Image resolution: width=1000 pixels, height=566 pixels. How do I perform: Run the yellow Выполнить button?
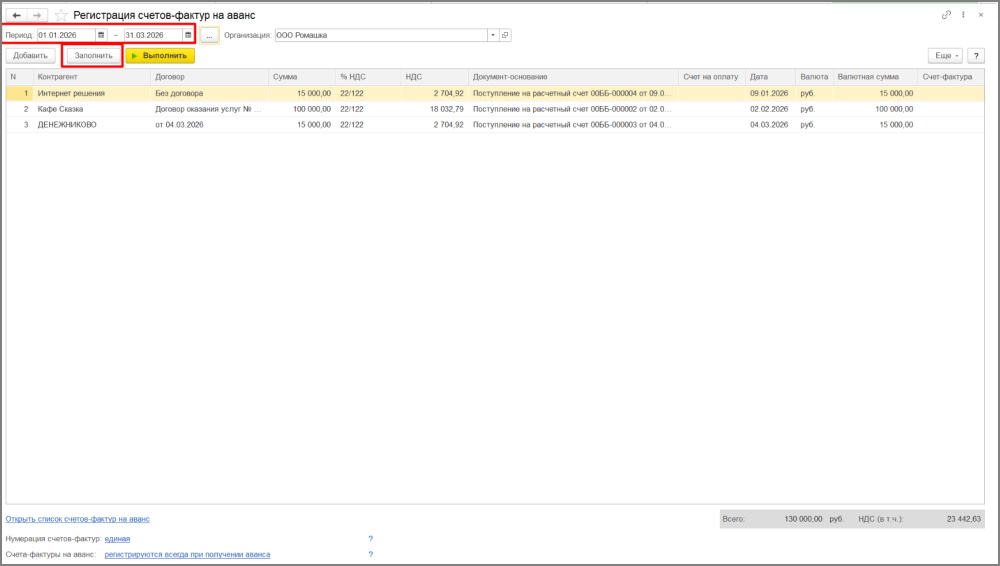(x=160, y=56)
